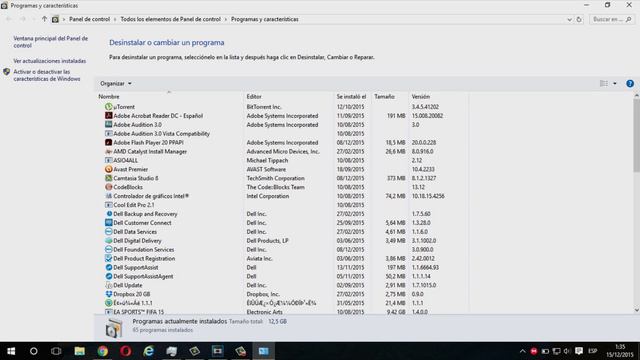Click the chevron after Panel de control breadcrumb
This screenshot has width=640, height=360.
coord(115,19)
